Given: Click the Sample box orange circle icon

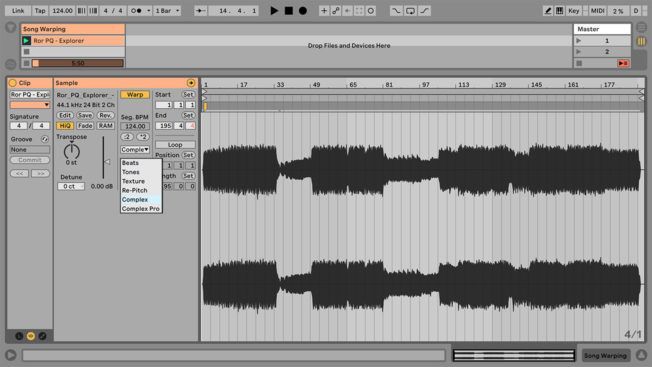Looking at the screenshot, I should [x=191, y=83].
